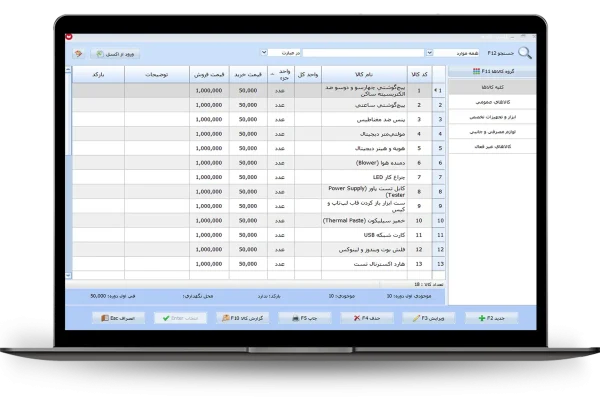600x400 pixels.
Task: Click the Product report F10 button
Action: click(243, 318)
